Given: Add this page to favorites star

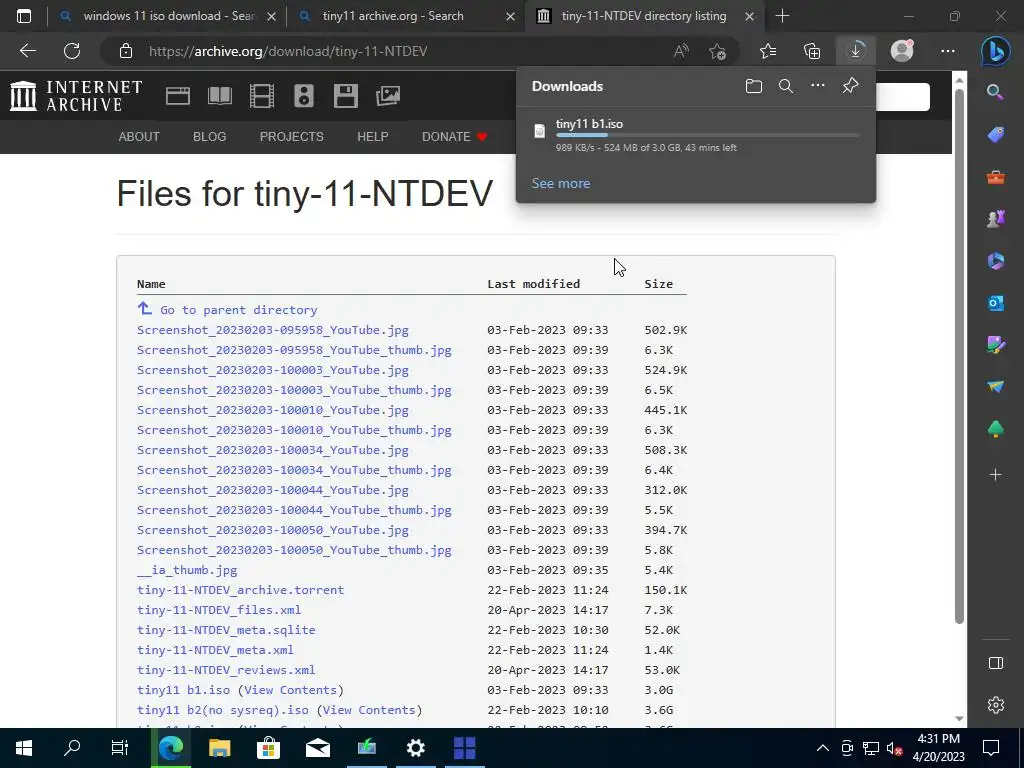Looking at the screenshot, I should 717,51.
